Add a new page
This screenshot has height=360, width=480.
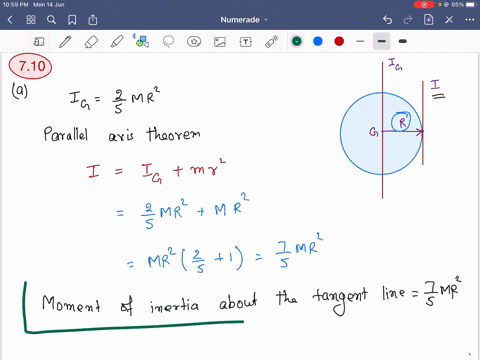pyautogui.click(x=428, y=20)
